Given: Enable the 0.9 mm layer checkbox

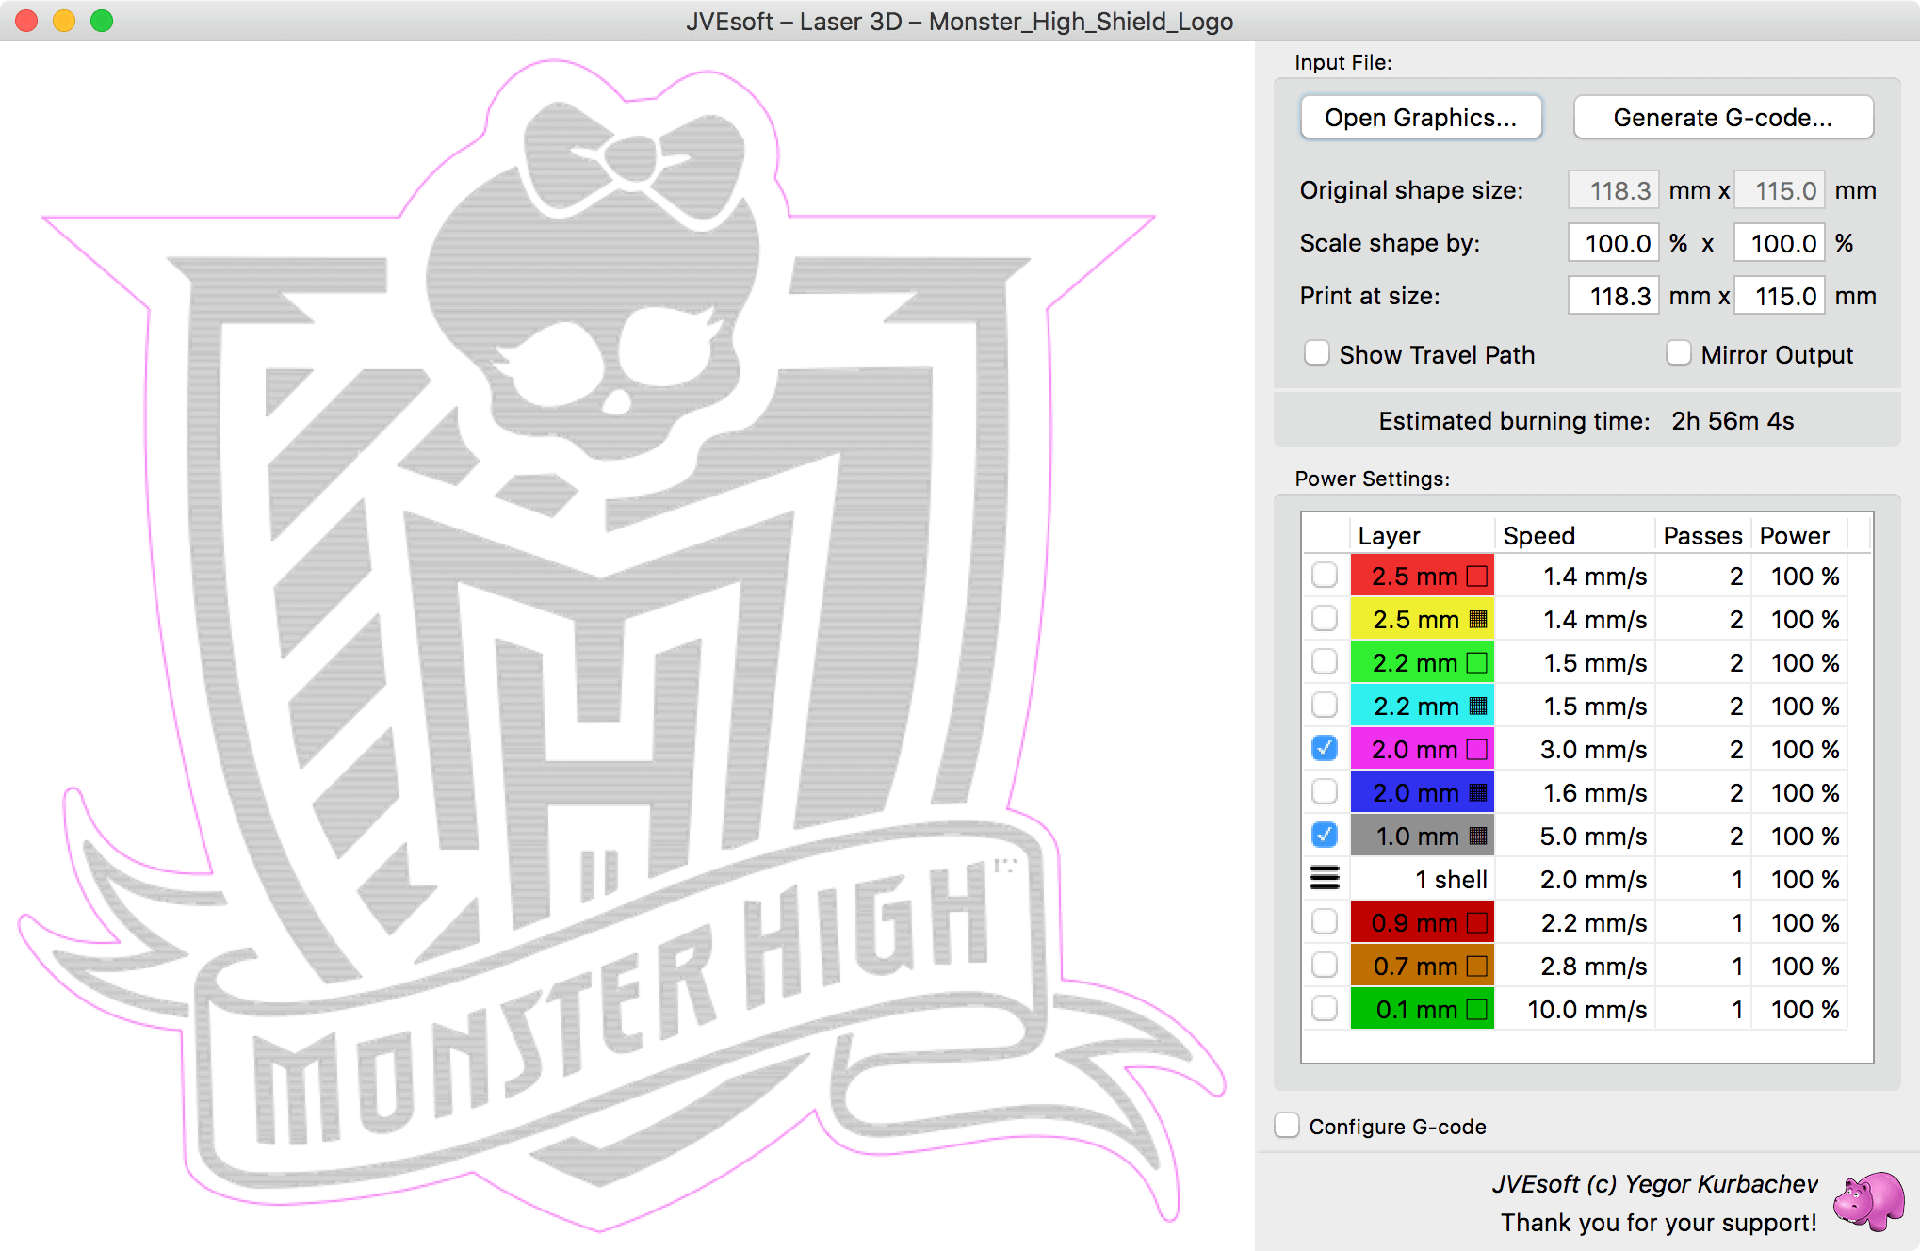Looking at the screenshot, I should (x=1324, y=922).
